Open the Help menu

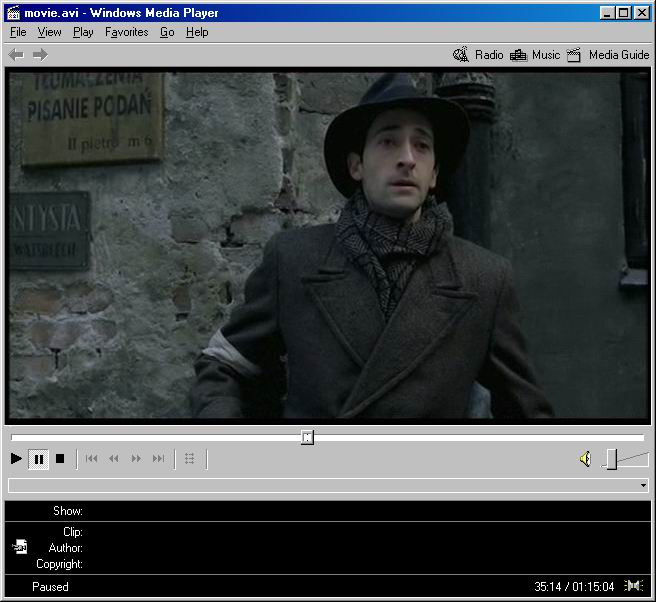[197, 32]
